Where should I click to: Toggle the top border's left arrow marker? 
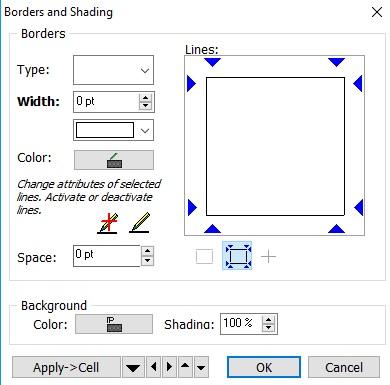click(x=212, y=62)
